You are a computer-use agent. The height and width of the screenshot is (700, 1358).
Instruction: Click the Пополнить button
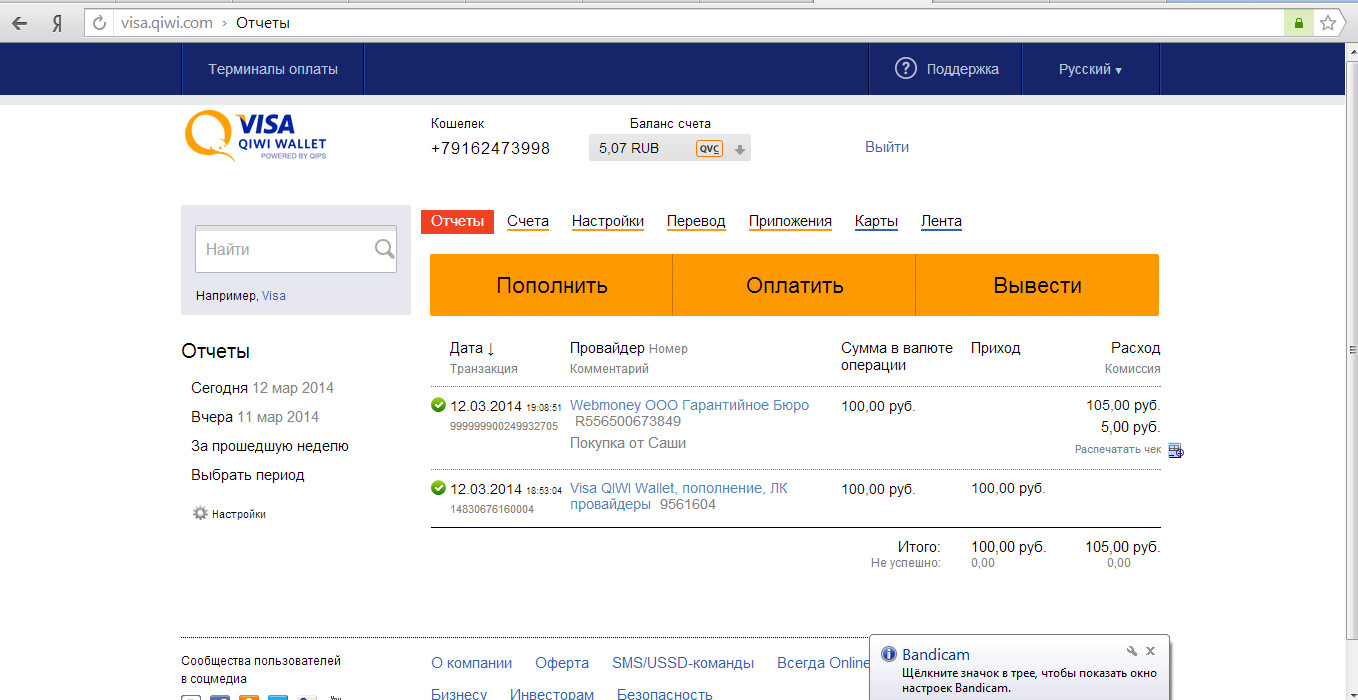(x=551, y=285)
